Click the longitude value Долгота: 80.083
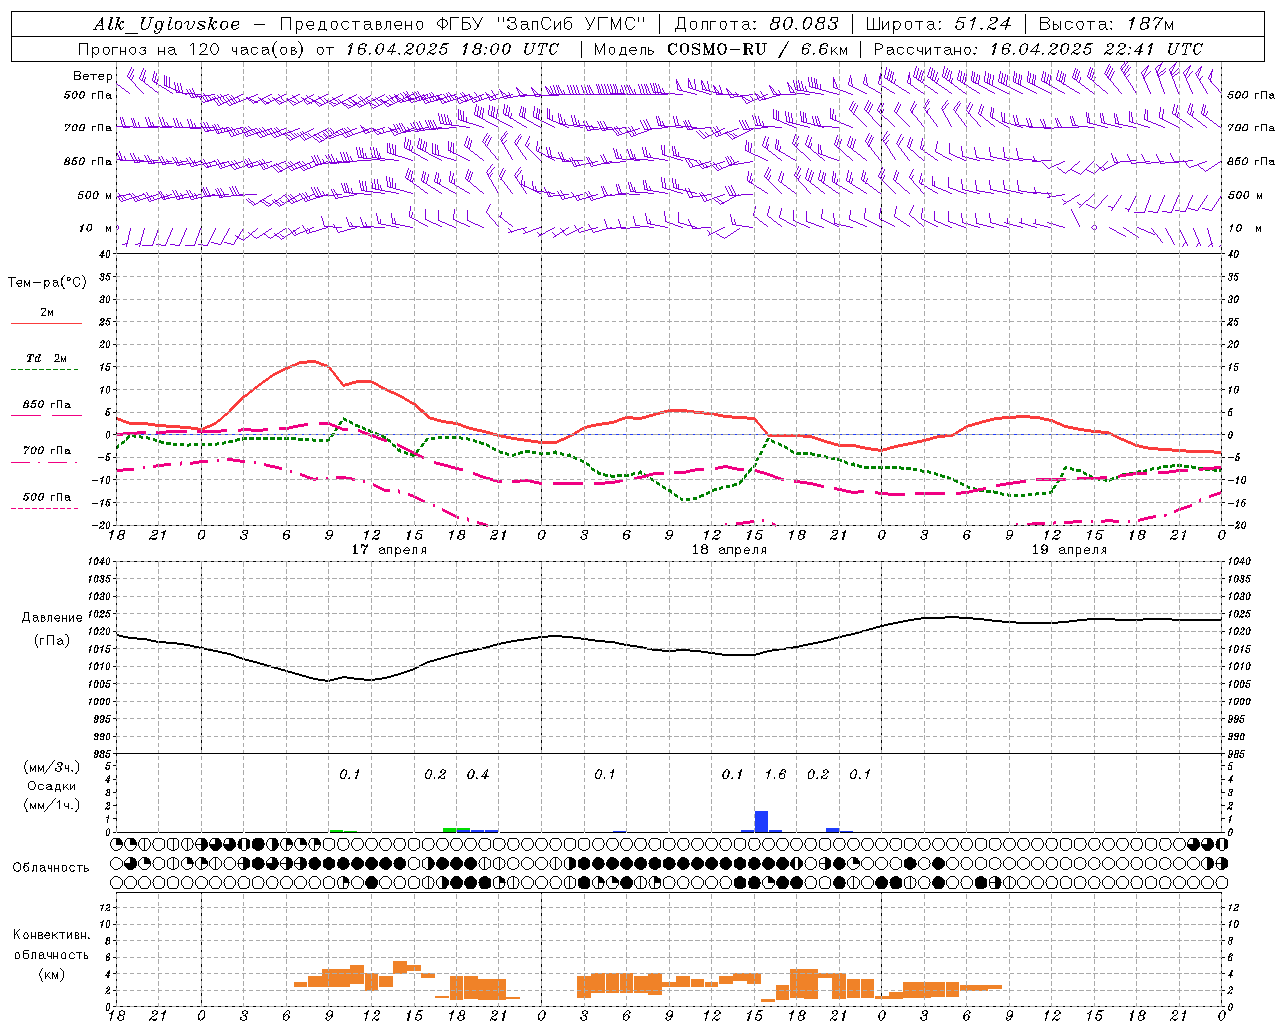The image size is (1280, 1024). pyautogui.click(x=756, y=24)
